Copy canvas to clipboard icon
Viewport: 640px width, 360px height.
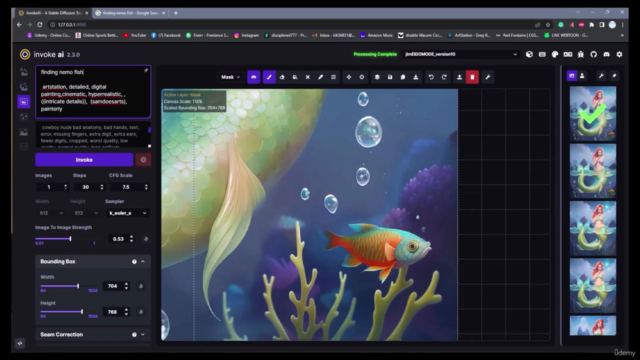(x=403, y=77)
